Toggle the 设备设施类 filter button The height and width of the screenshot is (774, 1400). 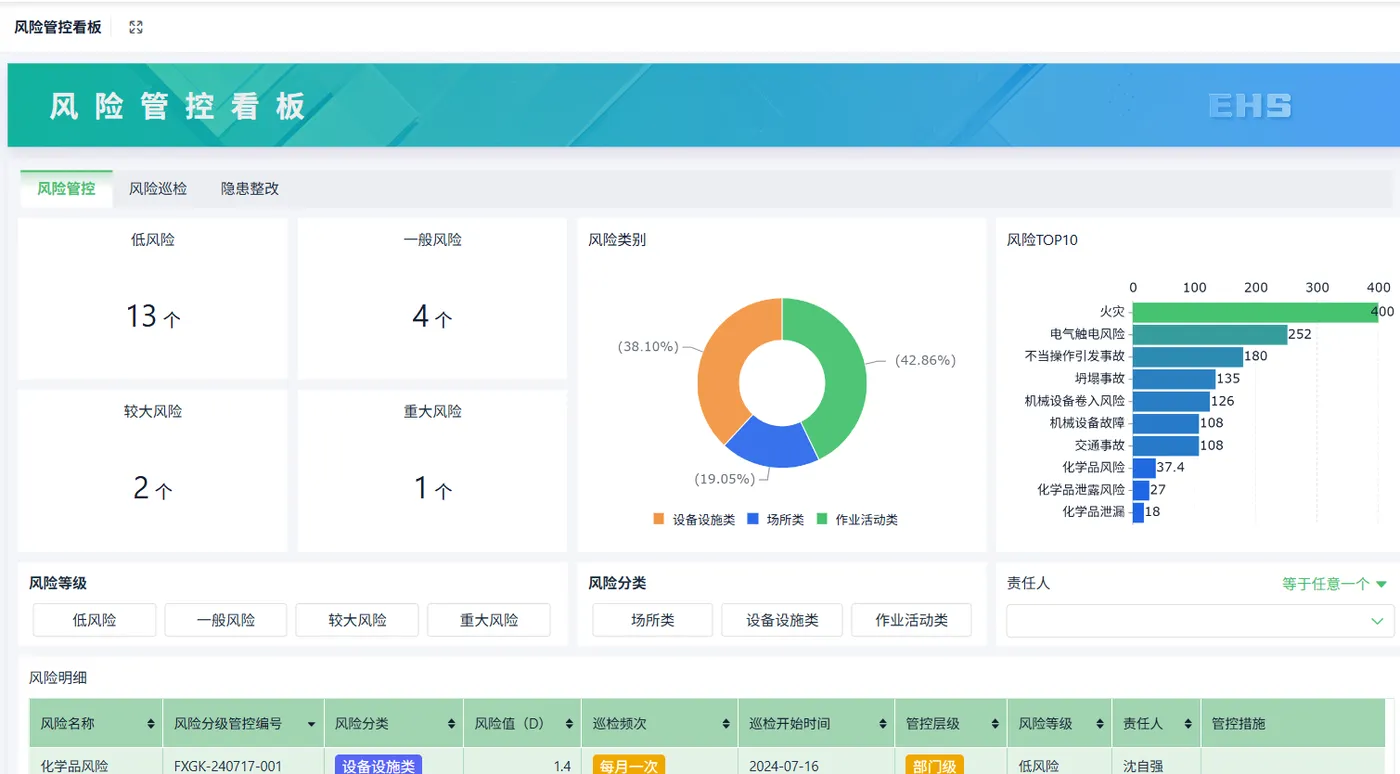782,620
